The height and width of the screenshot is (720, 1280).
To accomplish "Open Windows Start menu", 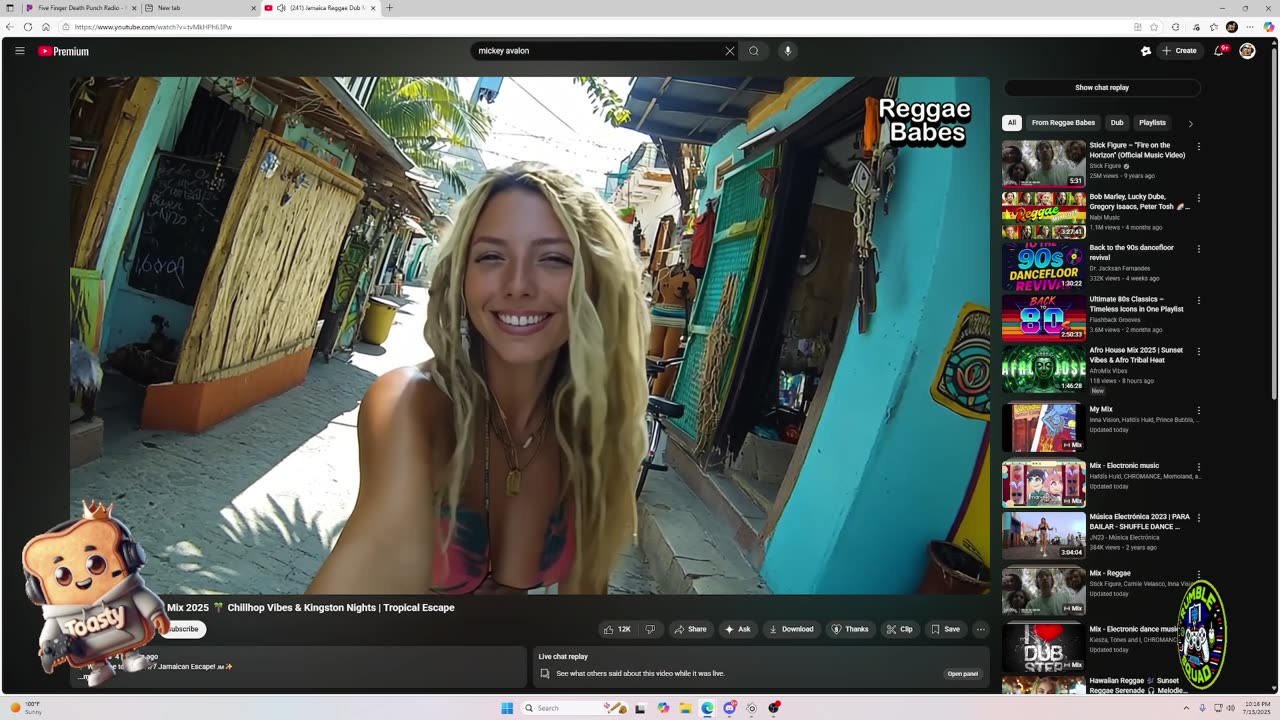I will click(507, 708).
